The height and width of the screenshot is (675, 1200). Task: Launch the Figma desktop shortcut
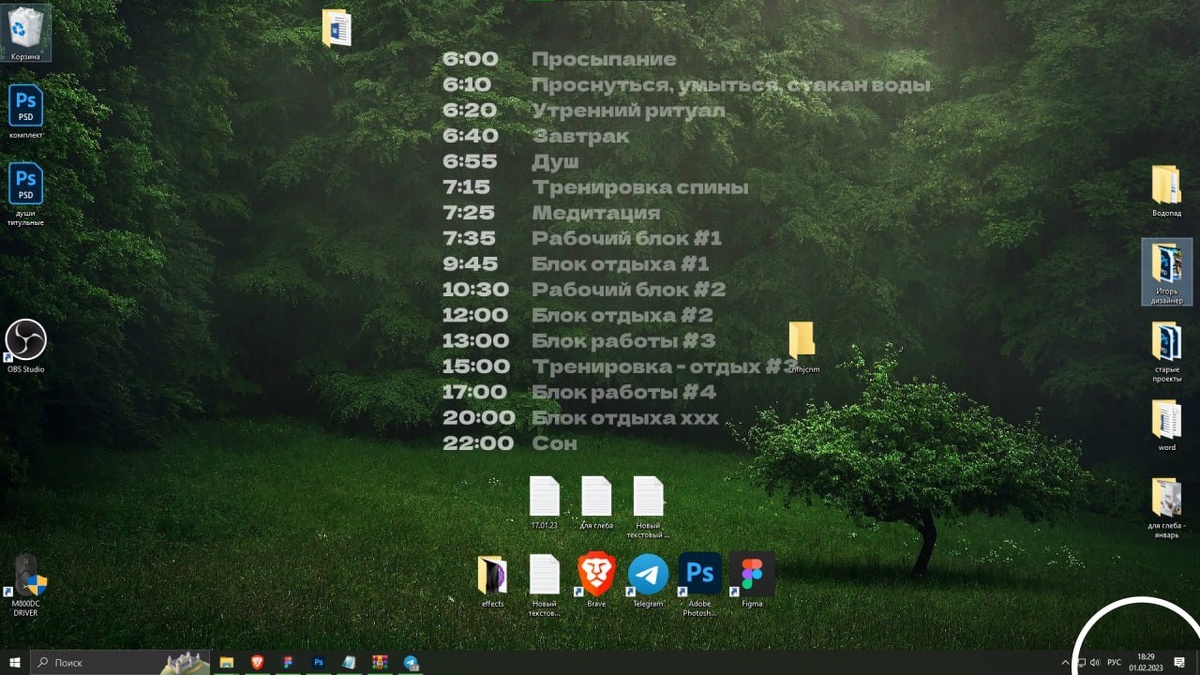click(752, 580)
